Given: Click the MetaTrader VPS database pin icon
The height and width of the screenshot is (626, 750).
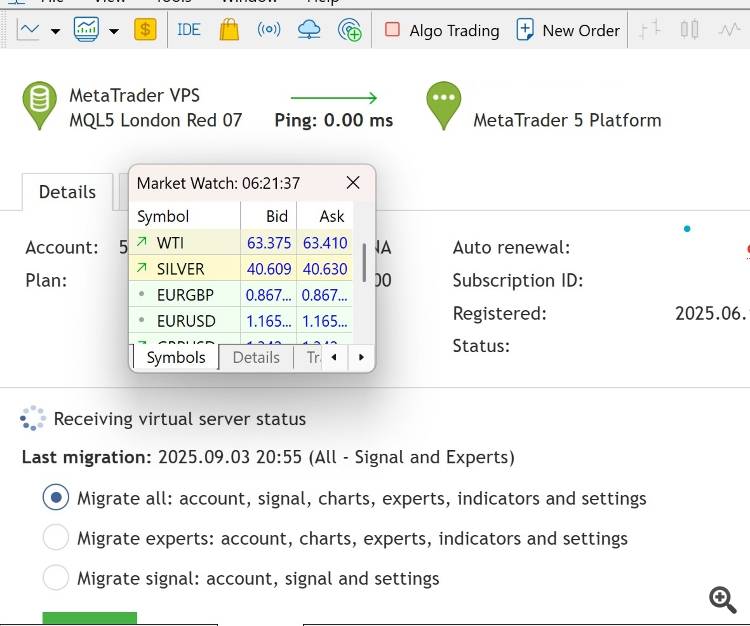Looking at the screenshot, I should click(x=39, y=106).
